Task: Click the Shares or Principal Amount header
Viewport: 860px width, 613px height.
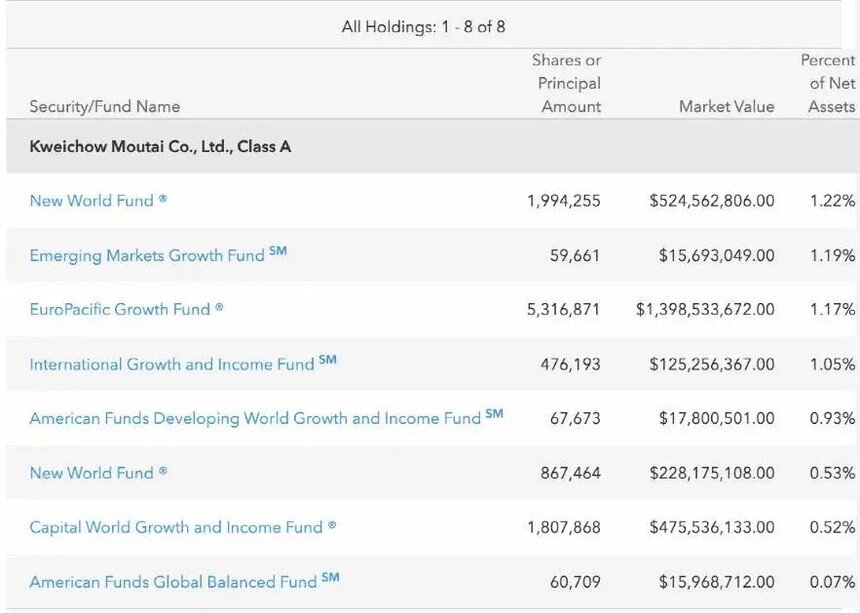Action: click(x=567, y=84)
